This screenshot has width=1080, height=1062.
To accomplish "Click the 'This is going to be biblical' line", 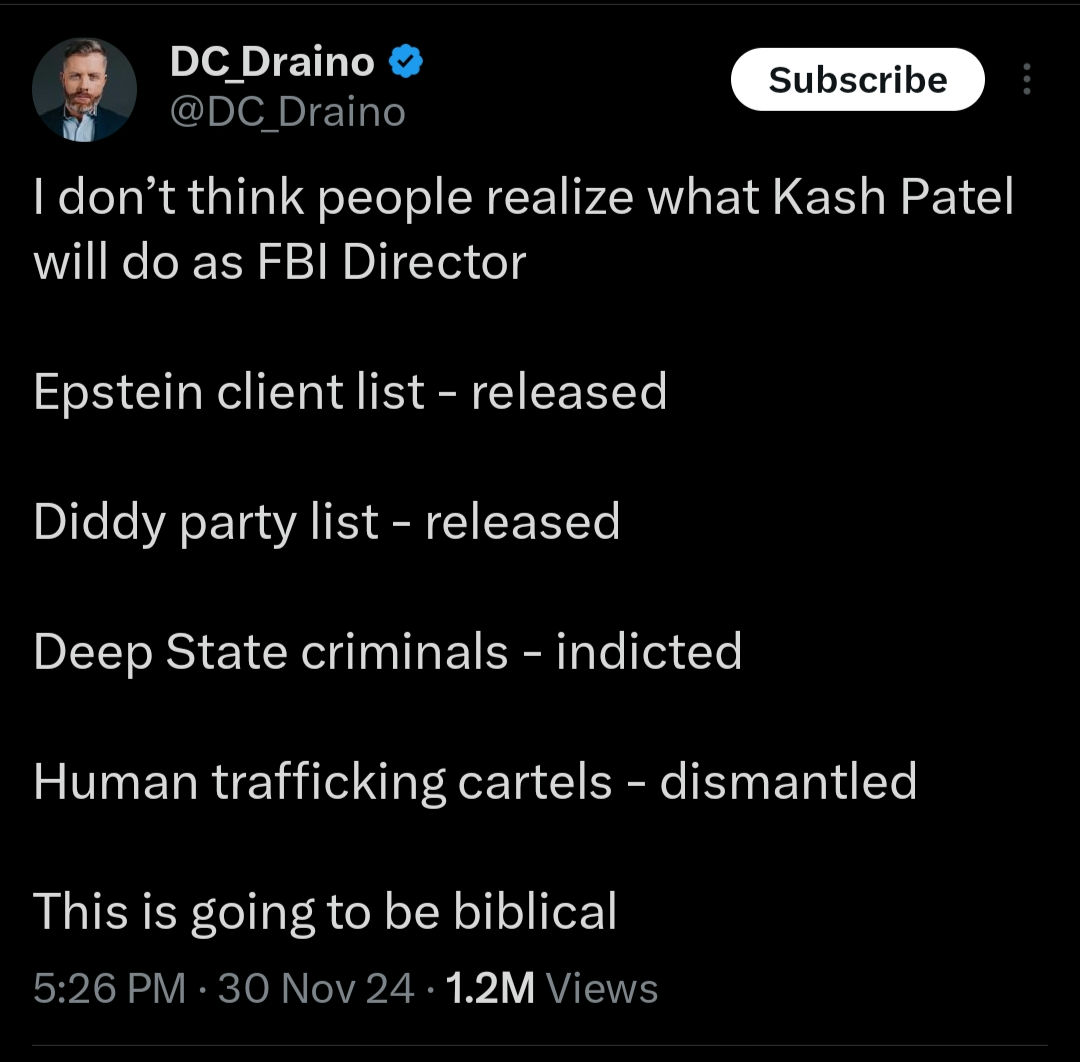I will pyautogui.click(x=325, y=912).
